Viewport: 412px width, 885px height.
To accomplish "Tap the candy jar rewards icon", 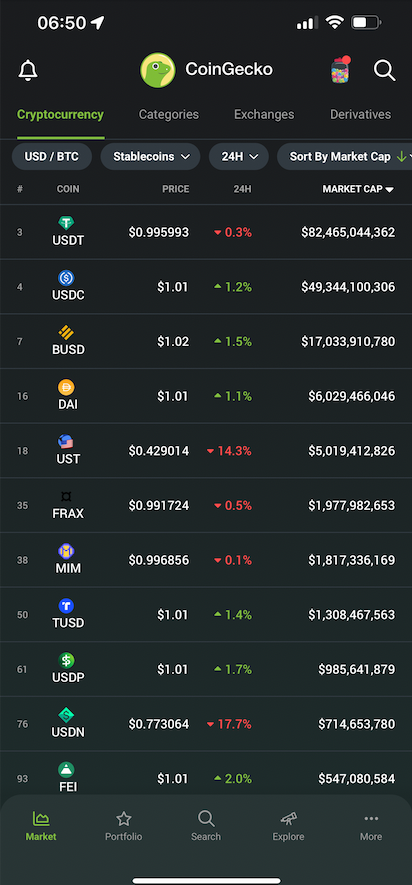I will click(x=340, y=71).
